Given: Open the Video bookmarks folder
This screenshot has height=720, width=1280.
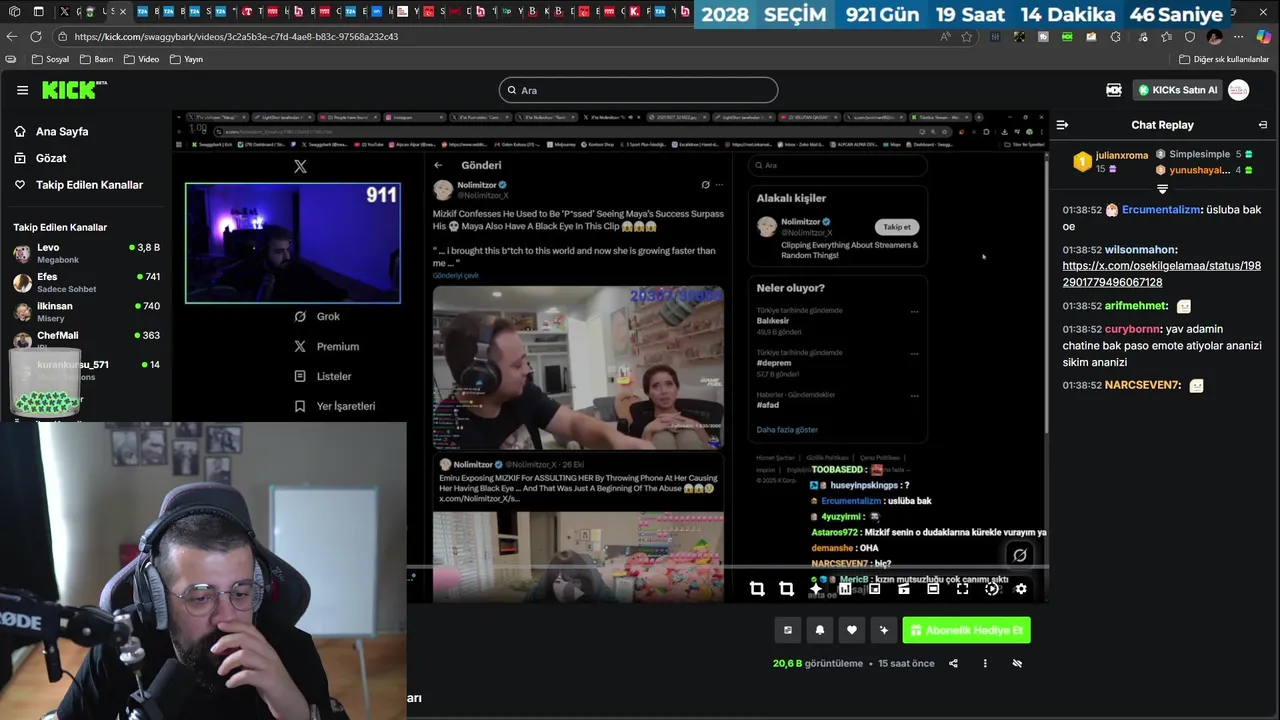Looking at the screenshot, I should 141,59.
